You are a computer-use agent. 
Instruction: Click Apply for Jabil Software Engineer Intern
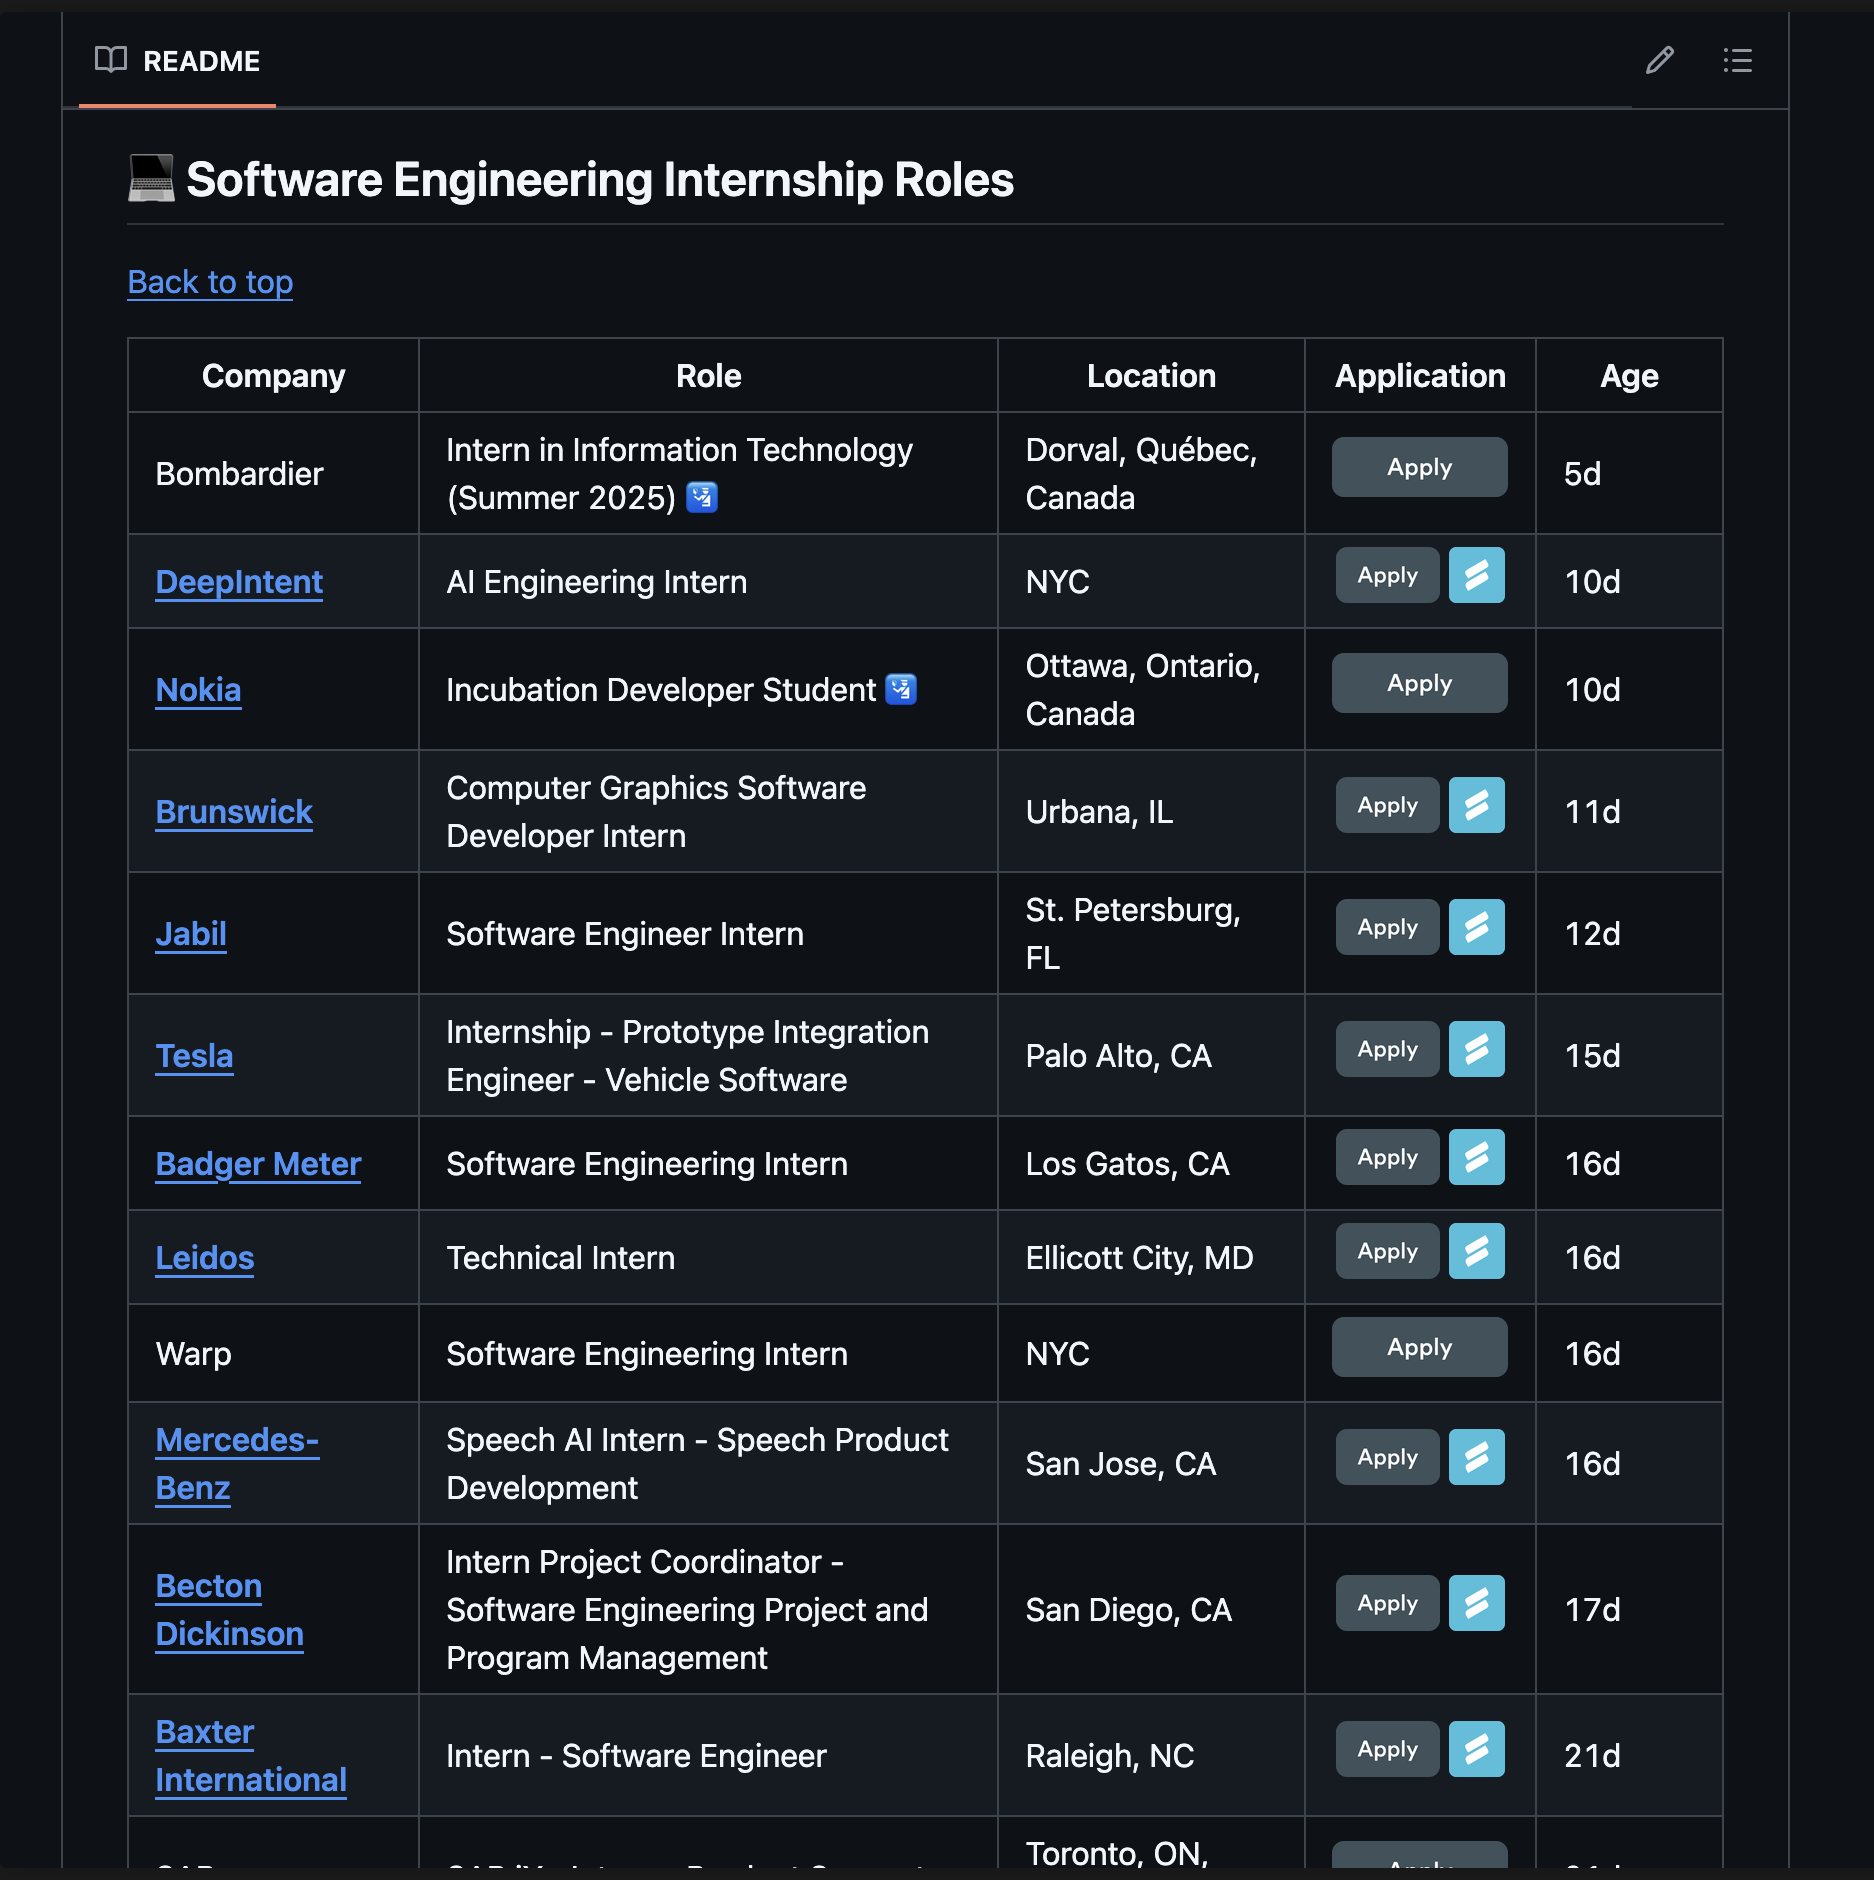tap(1387, 927)
